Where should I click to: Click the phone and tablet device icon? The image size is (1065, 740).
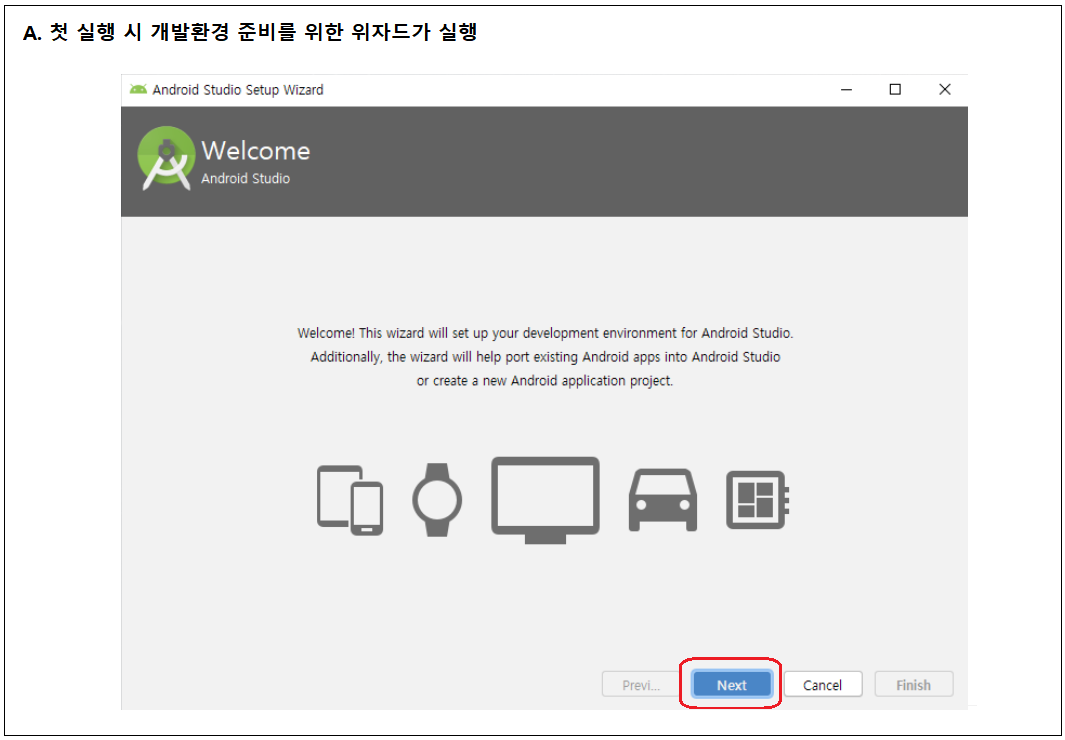click(x=350, y=500)
